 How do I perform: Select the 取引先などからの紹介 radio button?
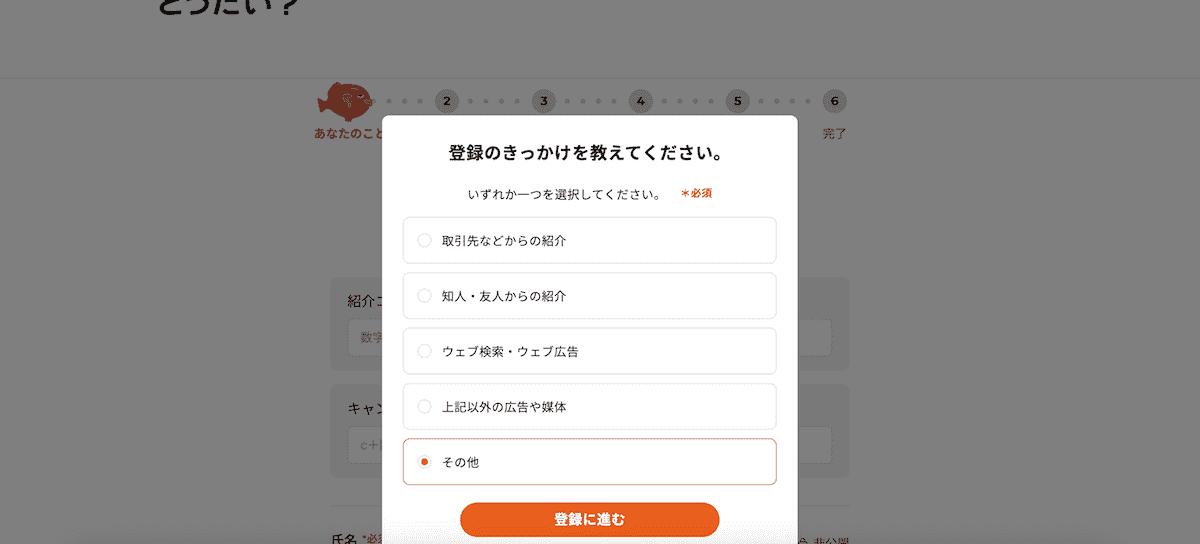[424, 240]
